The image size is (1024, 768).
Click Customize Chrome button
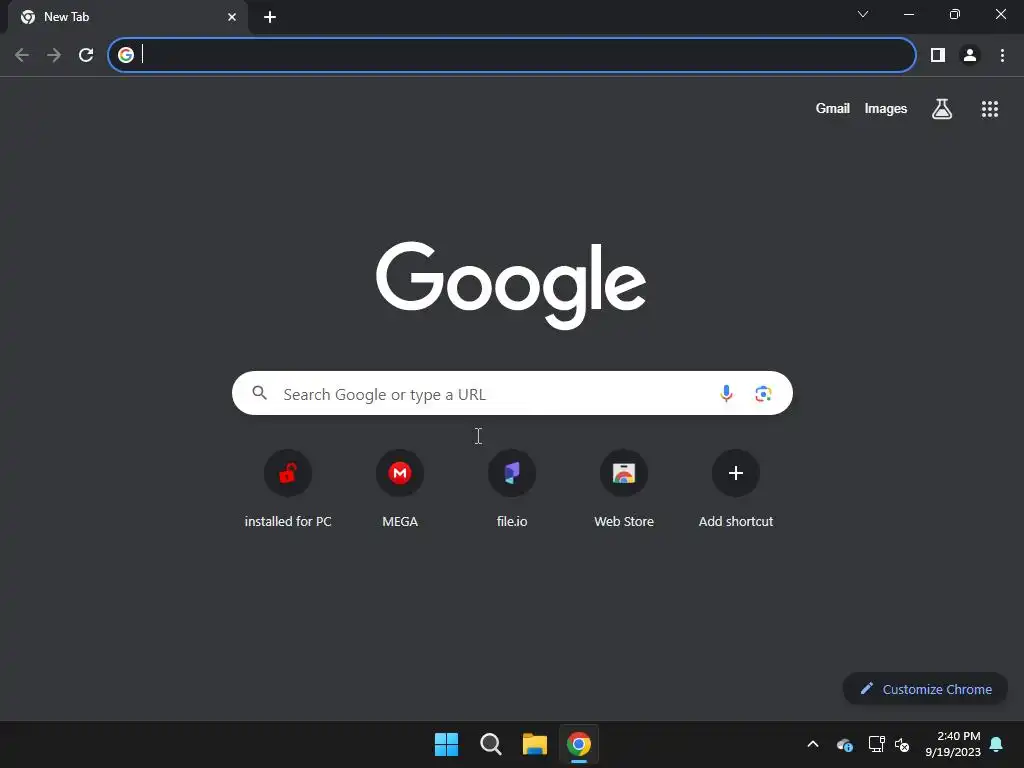click(x=925, y=689)
